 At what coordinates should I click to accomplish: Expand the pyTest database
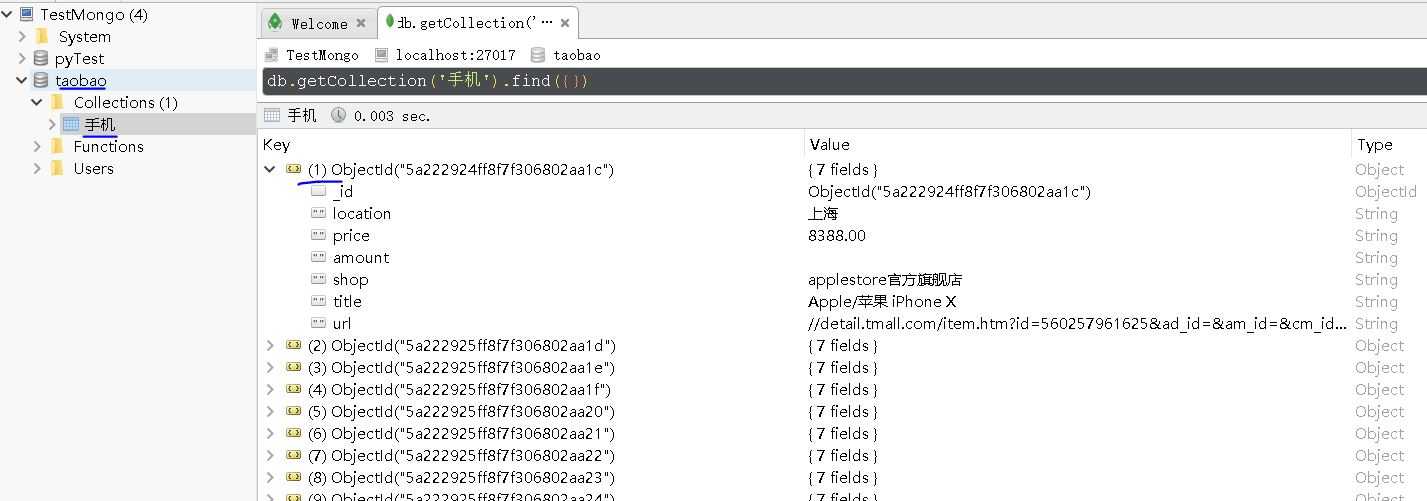tap(23, 59)
